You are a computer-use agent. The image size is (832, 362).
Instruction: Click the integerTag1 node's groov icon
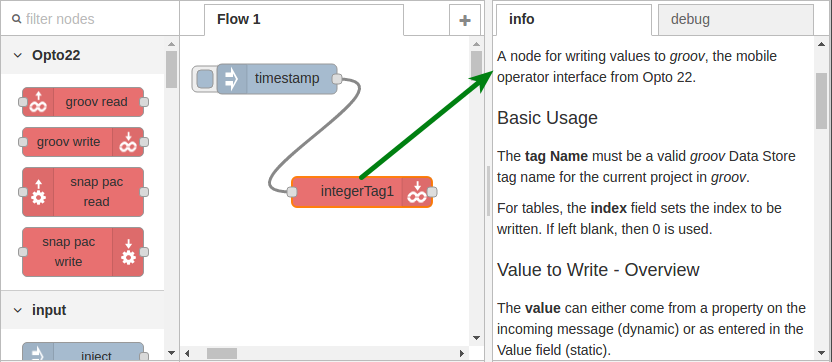point(417,192)
